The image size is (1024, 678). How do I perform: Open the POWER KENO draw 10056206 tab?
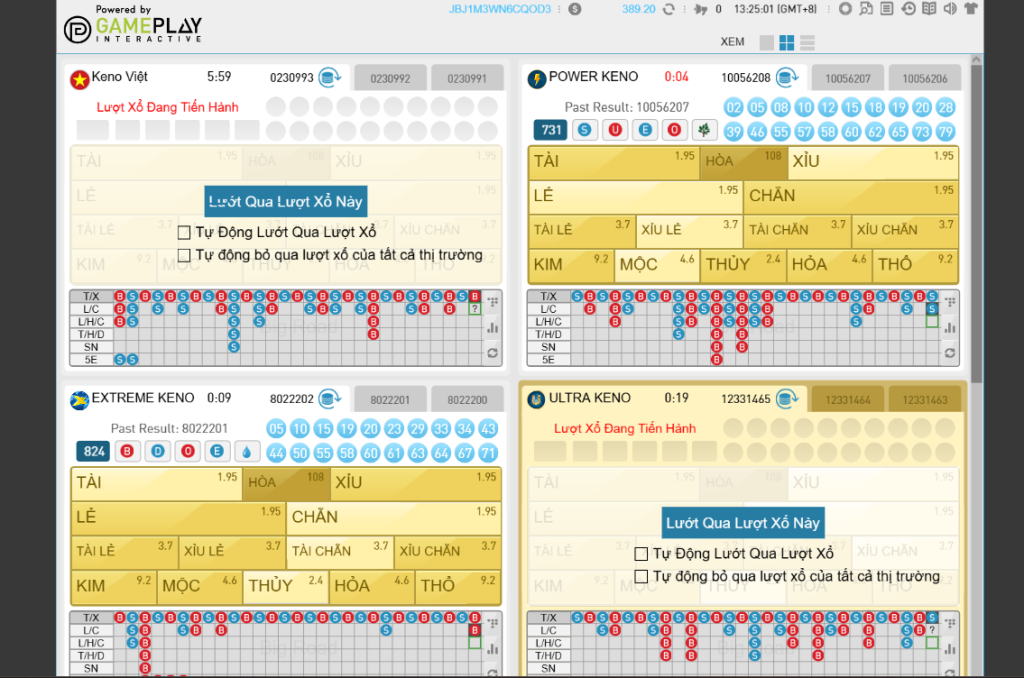click(x=925, y=78)
